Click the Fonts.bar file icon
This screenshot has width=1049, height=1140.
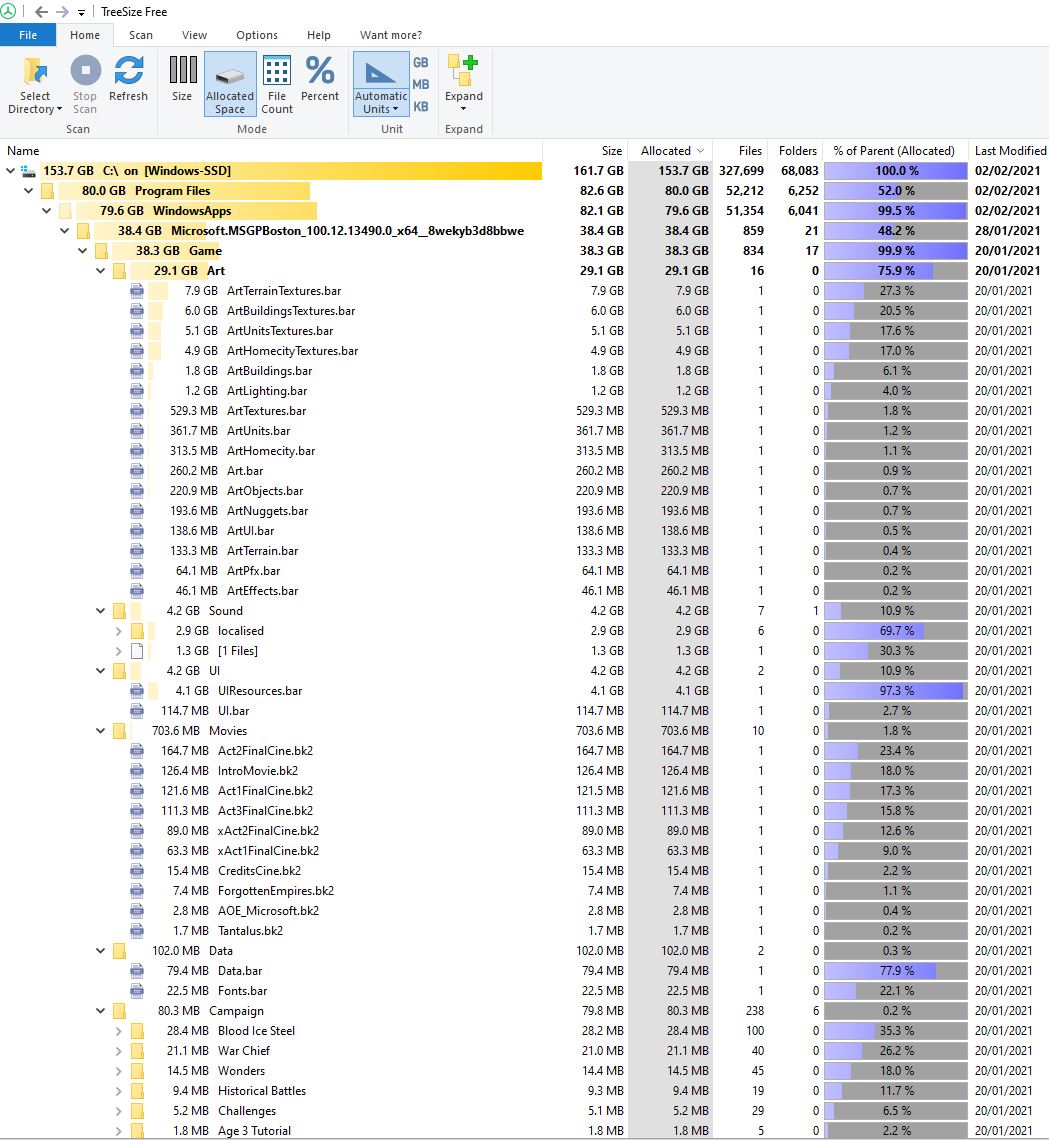coord(137,991)
